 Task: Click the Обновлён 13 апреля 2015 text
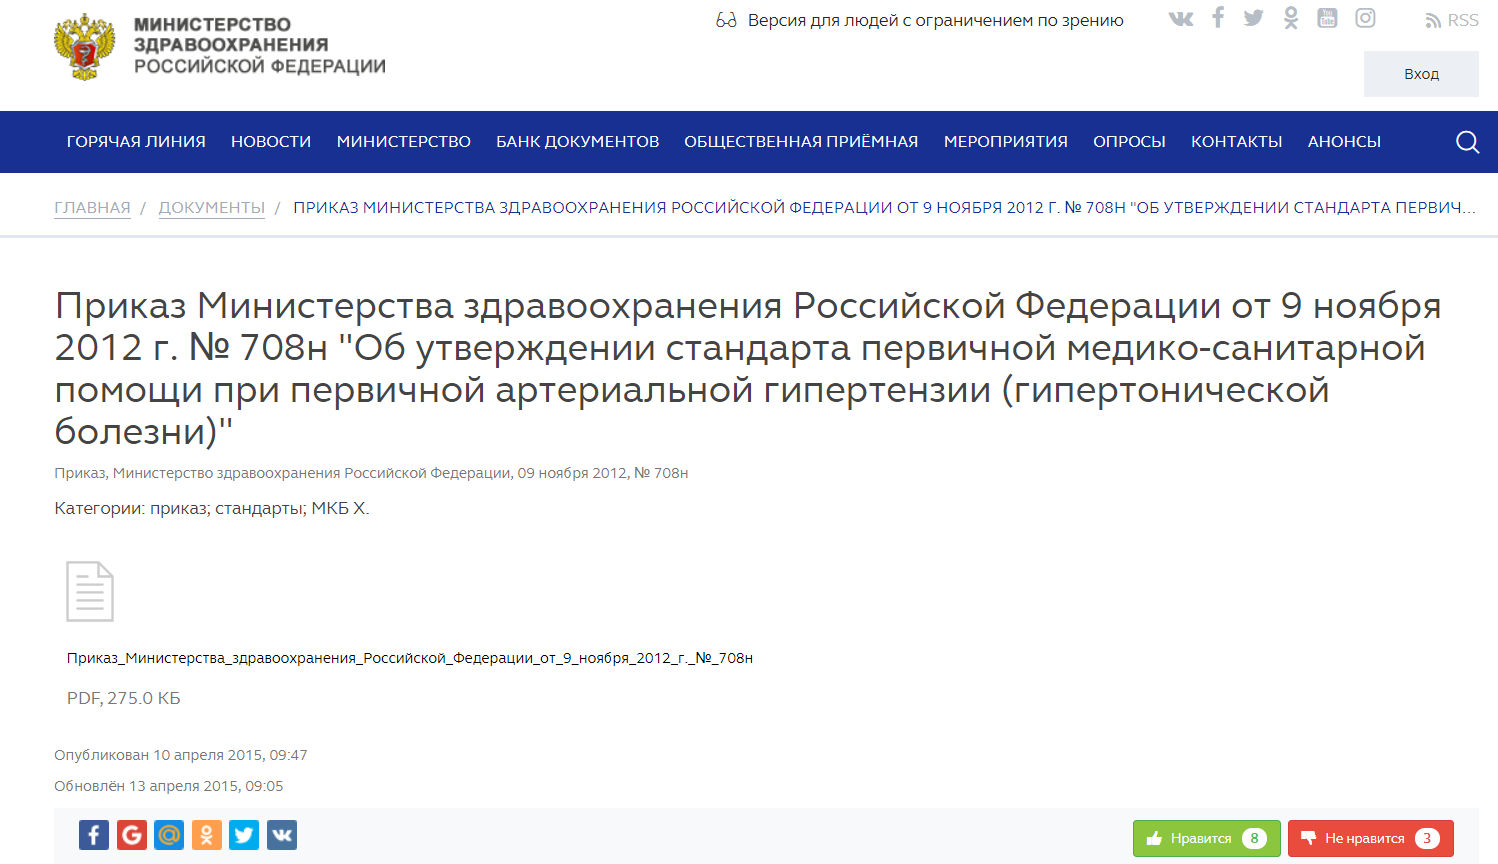coord(169,786)
